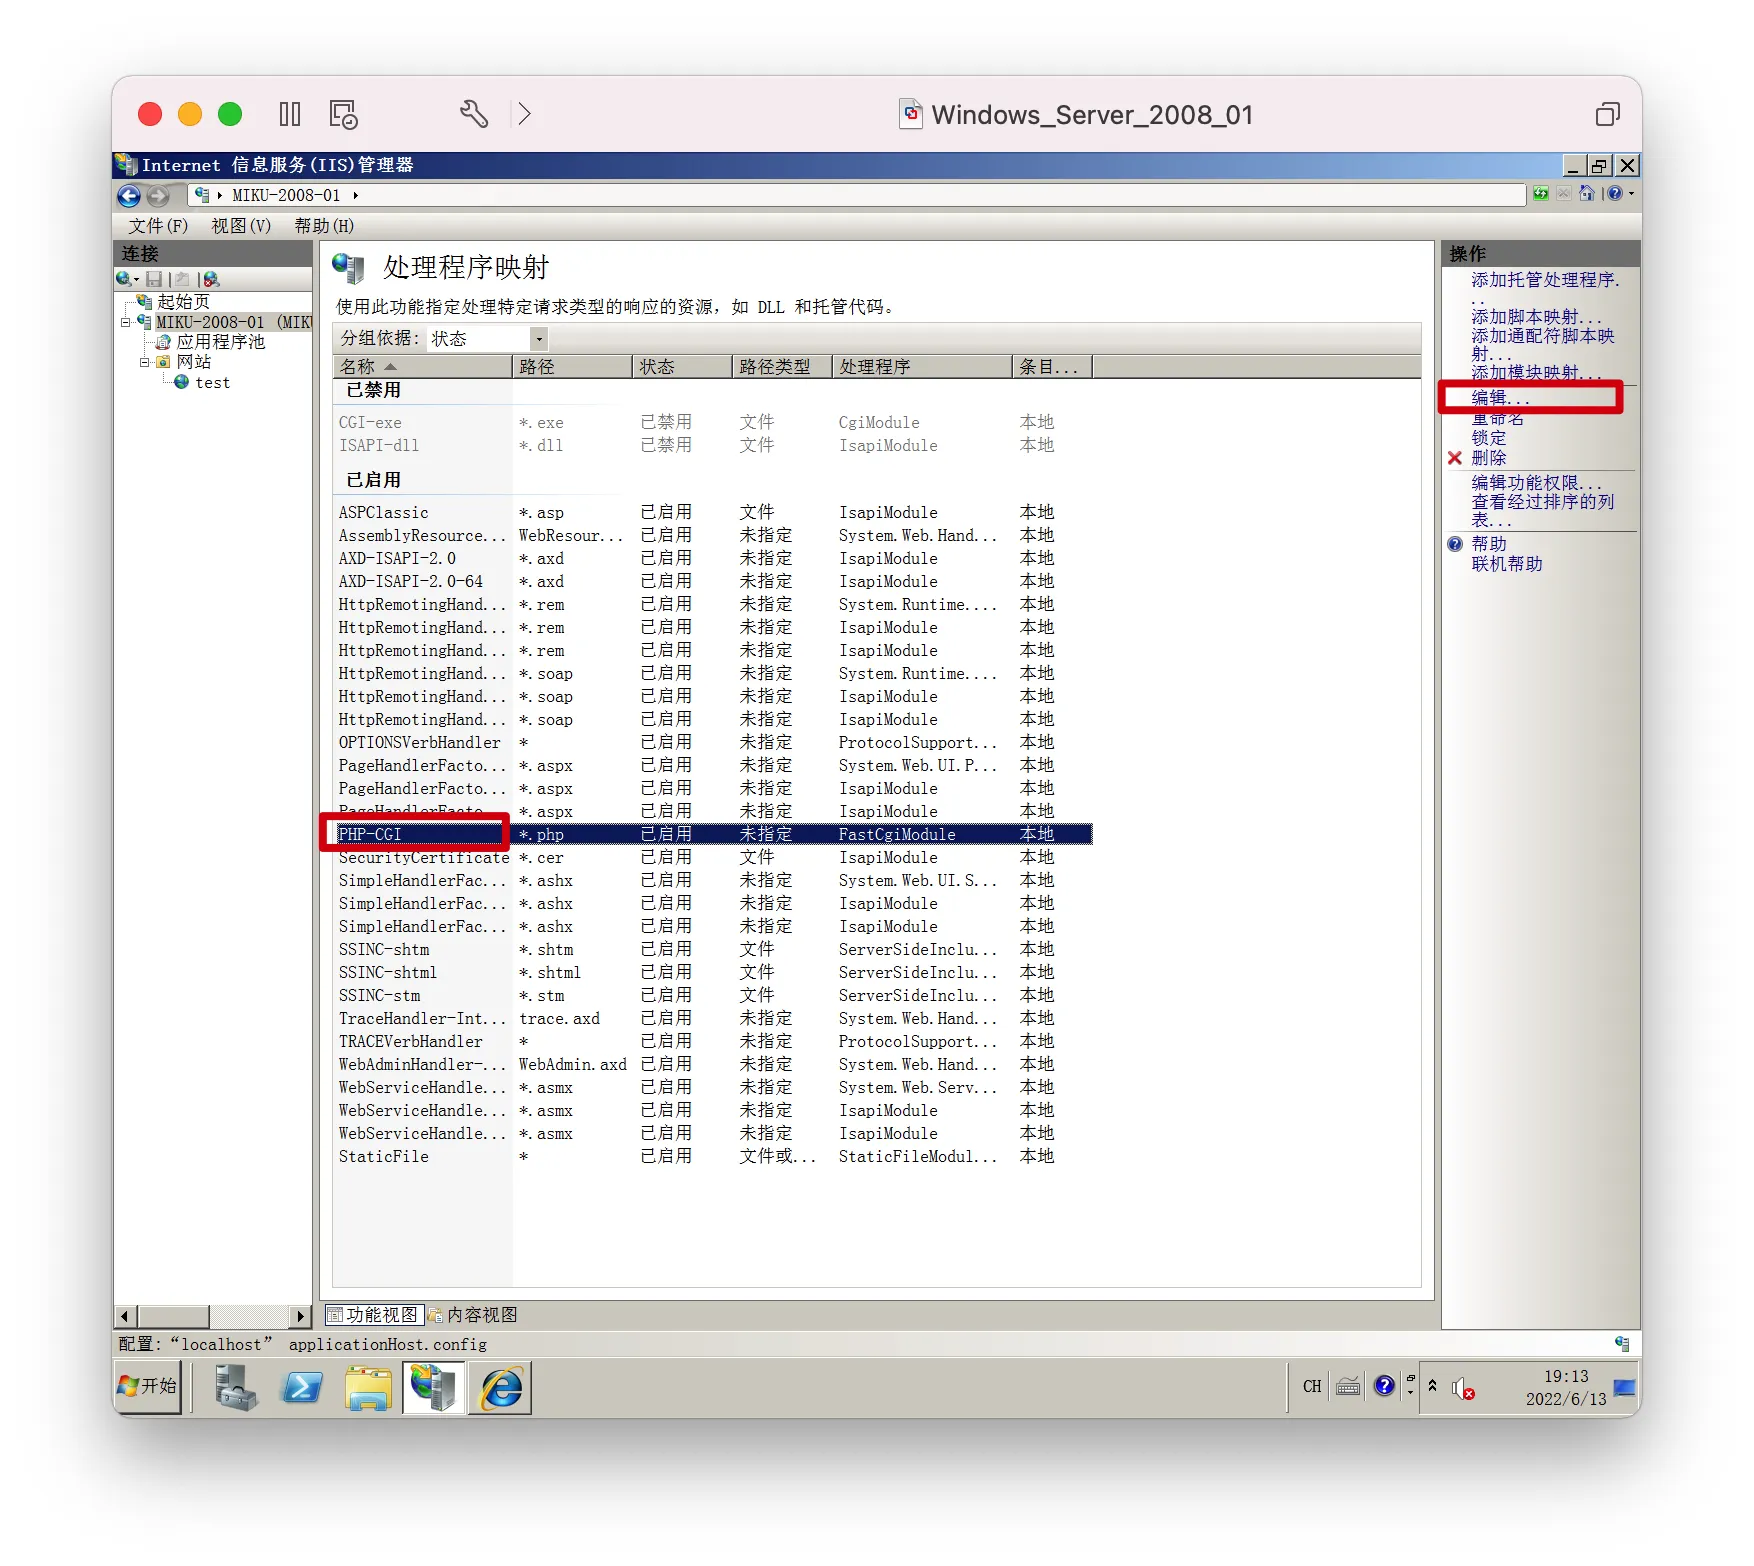This screenshot has height=1566, width=1754.
Task: Click the VM window mode icon in title bar
Action: [x=1608, y=115]
